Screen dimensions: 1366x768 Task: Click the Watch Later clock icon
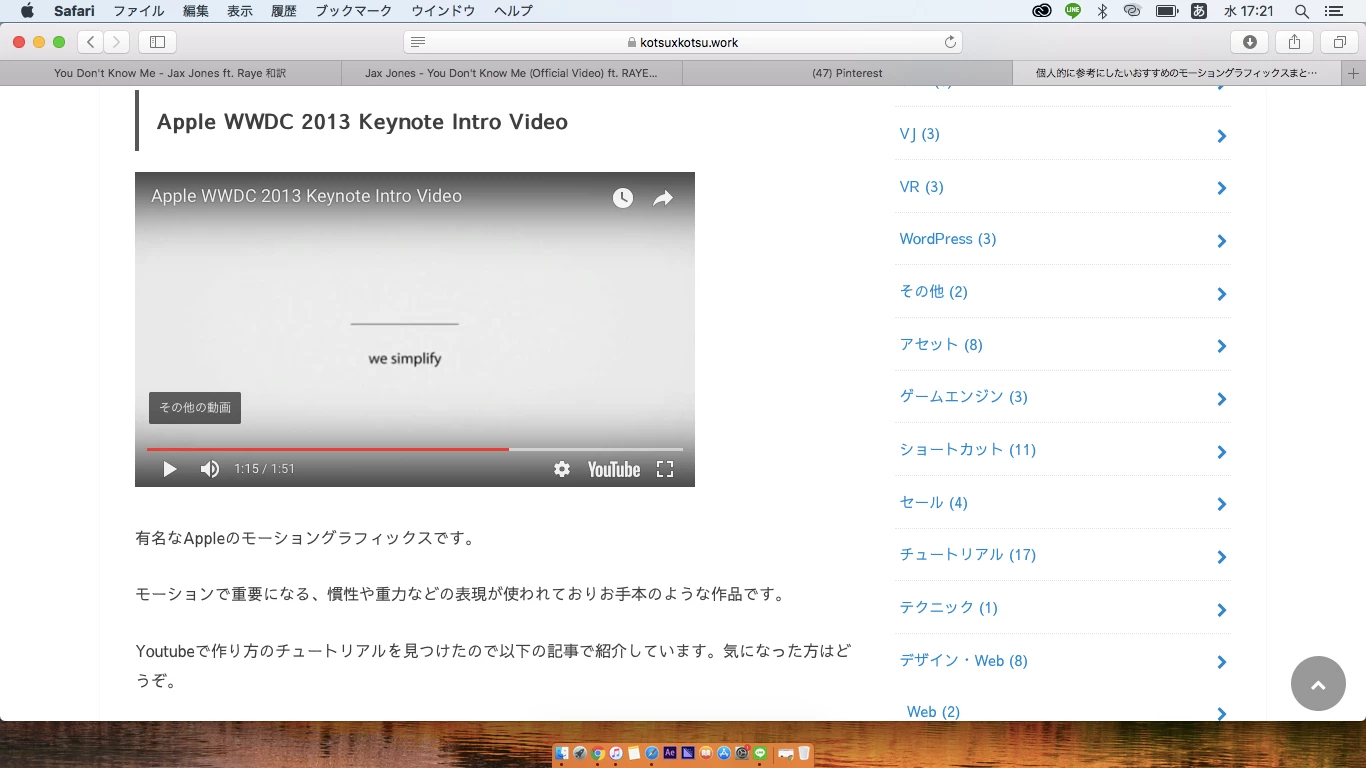[623, 198]
